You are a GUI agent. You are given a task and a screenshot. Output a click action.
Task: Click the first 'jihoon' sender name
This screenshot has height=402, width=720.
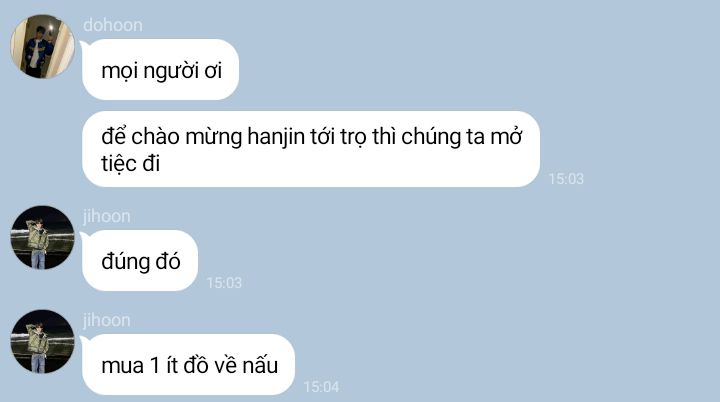[x=107, y=216]
